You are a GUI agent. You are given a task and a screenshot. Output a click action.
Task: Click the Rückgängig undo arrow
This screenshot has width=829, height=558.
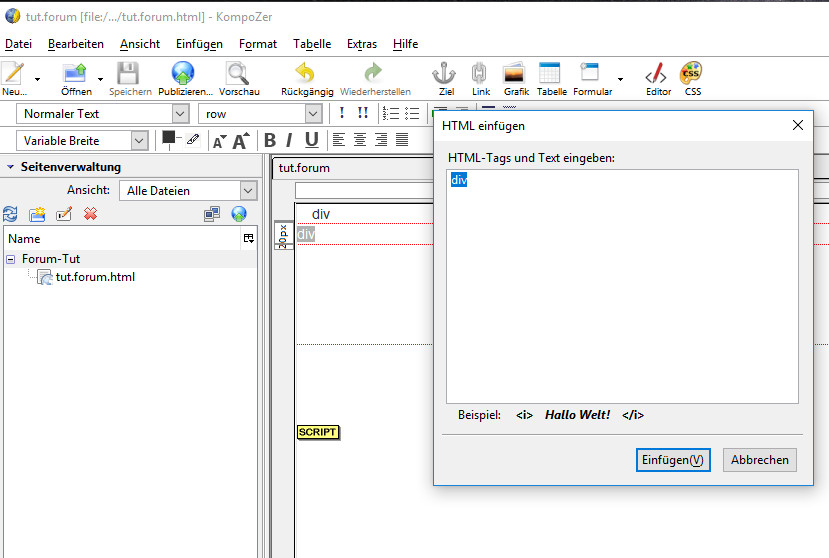[x=305, y=72]
